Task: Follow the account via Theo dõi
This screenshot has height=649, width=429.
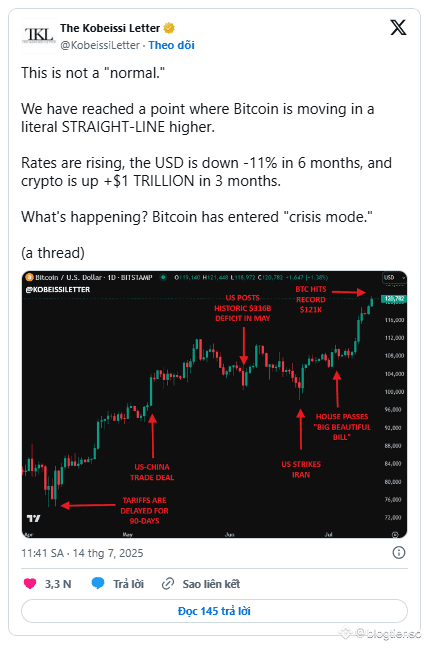Action: pos(171,45)
